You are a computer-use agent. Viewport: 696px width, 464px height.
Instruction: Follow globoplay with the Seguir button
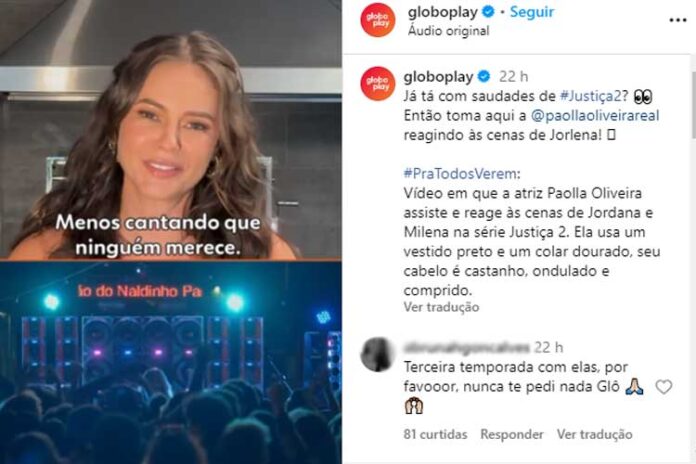pyautogui.click(x=532, y=12)
